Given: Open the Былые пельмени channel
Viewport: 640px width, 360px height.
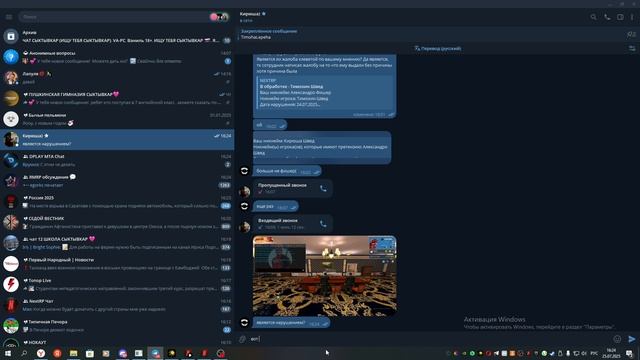Looking at the screenshot, I should pos(117,119).
